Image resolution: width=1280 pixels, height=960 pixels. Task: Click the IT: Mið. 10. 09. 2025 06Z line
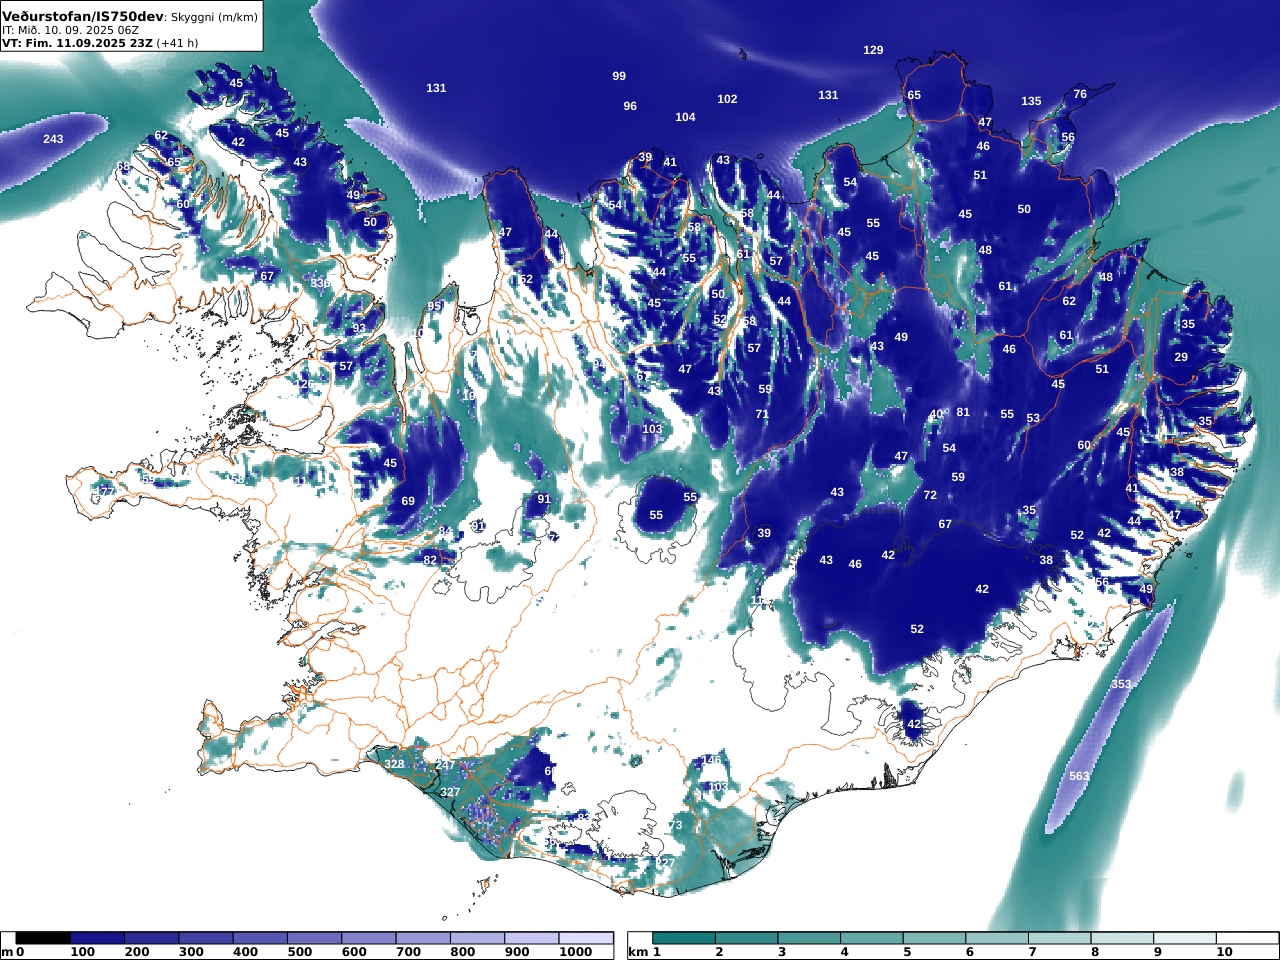tap(70, 30)
